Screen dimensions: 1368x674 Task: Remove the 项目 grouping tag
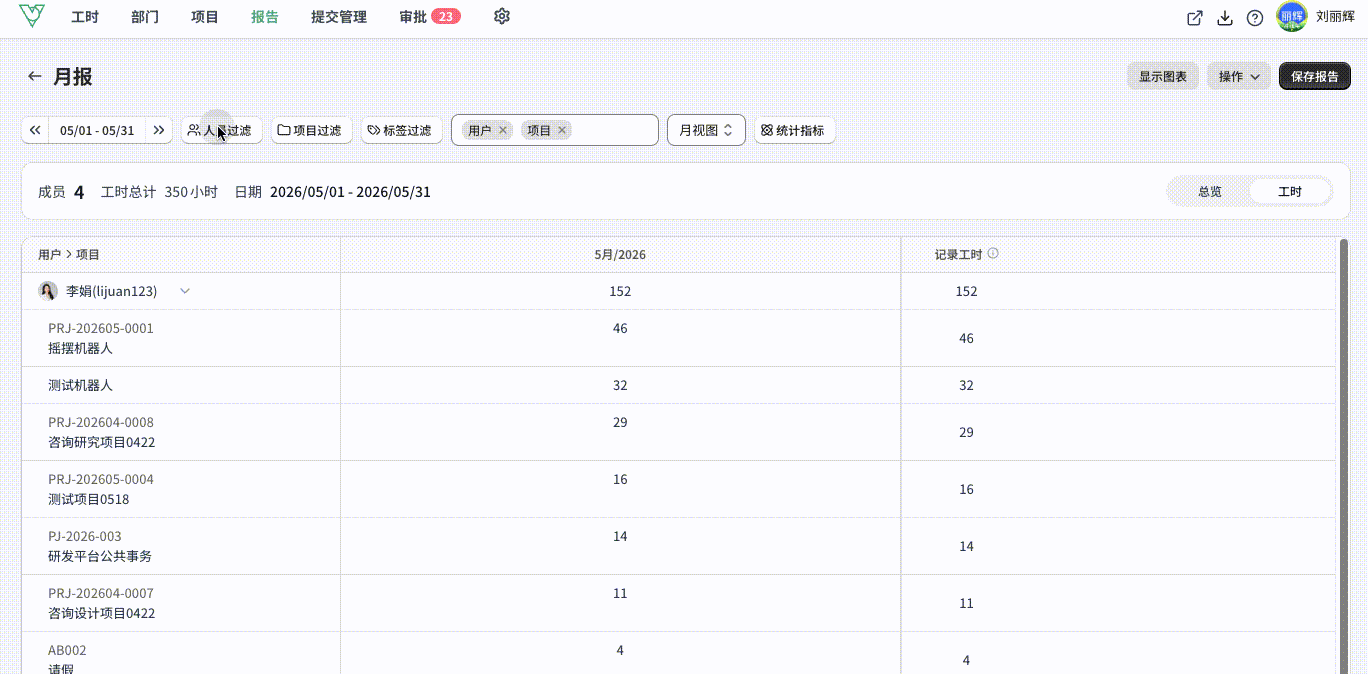pos(562,130)
